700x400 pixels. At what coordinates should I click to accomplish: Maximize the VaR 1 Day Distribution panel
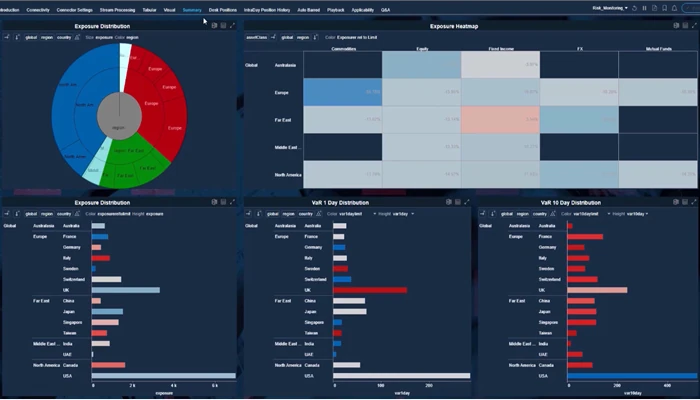tap(467, 202)
